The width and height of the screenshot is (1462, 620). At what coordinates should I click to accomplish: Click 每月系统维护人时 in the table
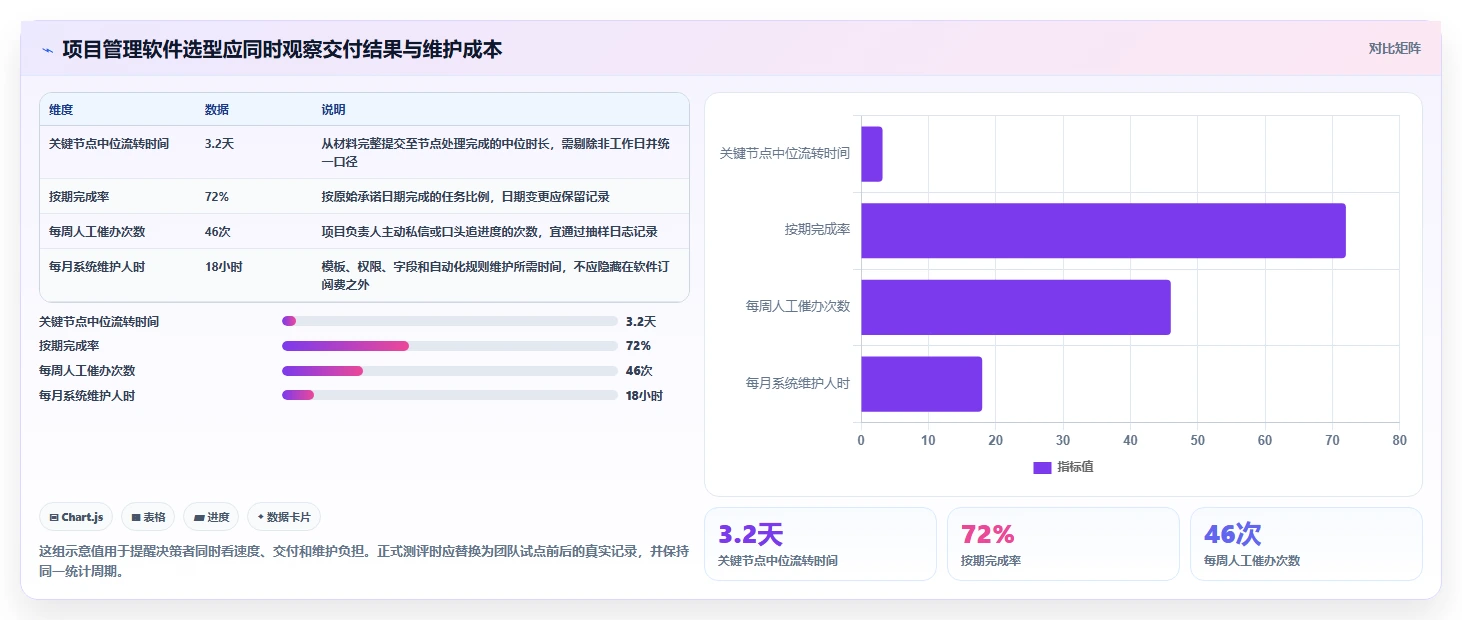(x=97, y=267)
